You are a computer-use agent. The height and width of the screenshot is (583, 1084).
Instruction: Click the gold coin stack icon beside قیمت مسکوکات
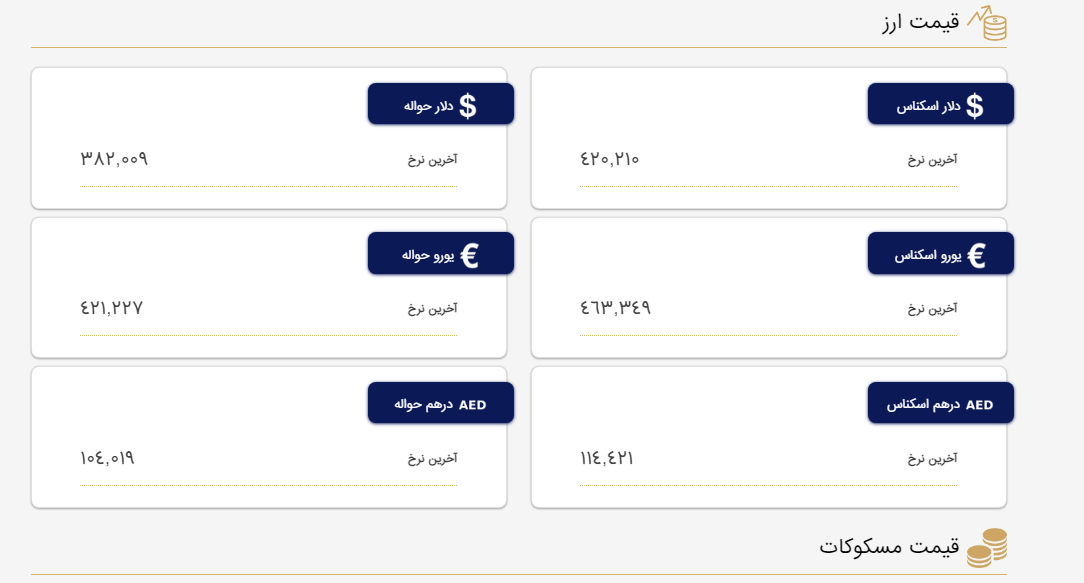pyautogui.click(x=987, y=548)
